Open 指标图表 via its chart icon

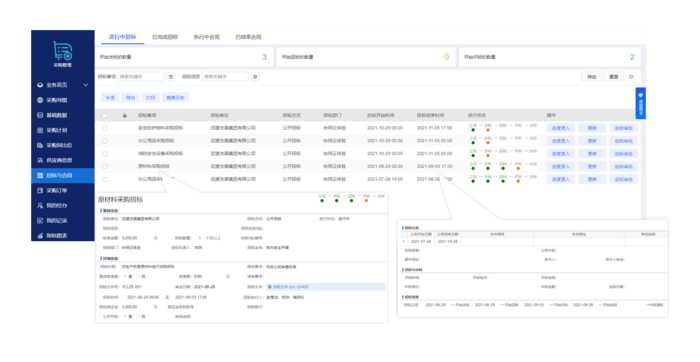pos(40,235)
